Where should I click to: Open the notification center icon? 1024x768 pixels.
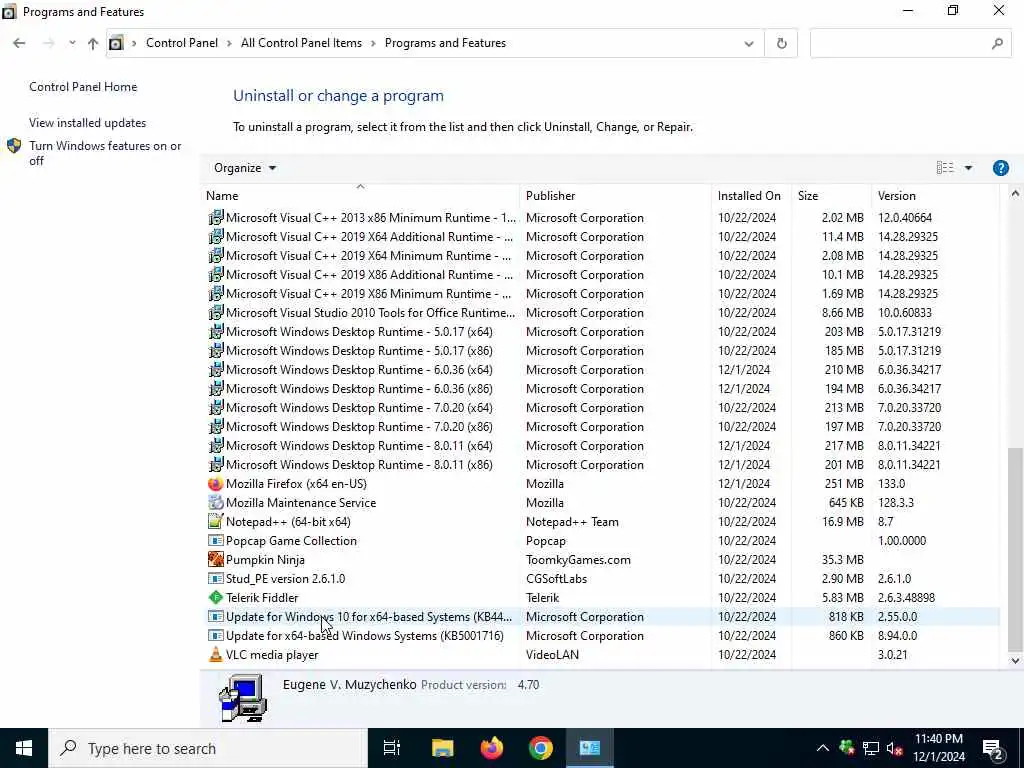click(993, 748)
